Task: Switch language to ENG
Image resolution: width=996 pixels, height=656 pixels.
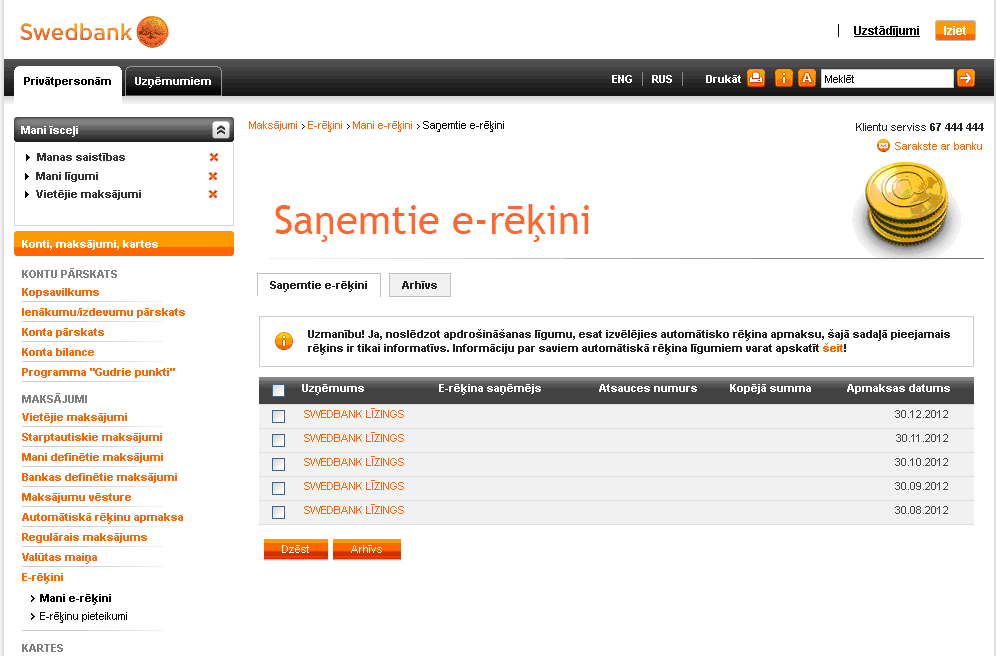Action: coord(622,79)
